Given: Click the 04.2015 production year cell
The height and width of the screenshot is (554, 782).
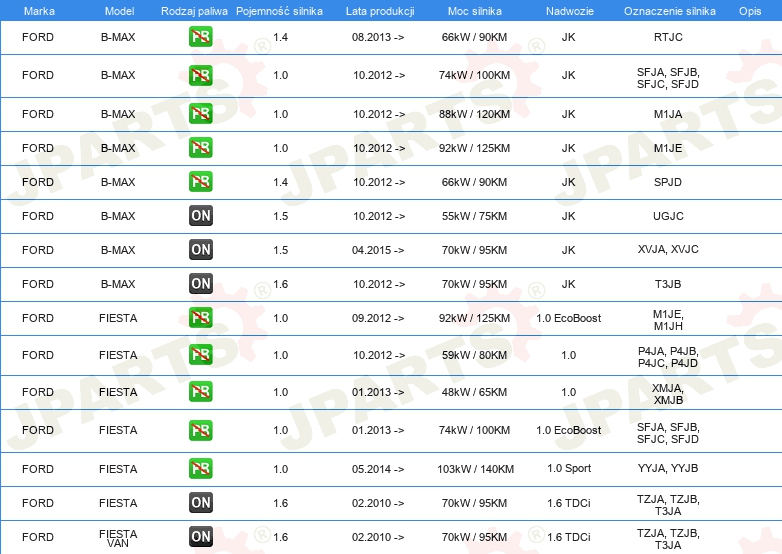Looking at the screenshot, I should (379, 250).
